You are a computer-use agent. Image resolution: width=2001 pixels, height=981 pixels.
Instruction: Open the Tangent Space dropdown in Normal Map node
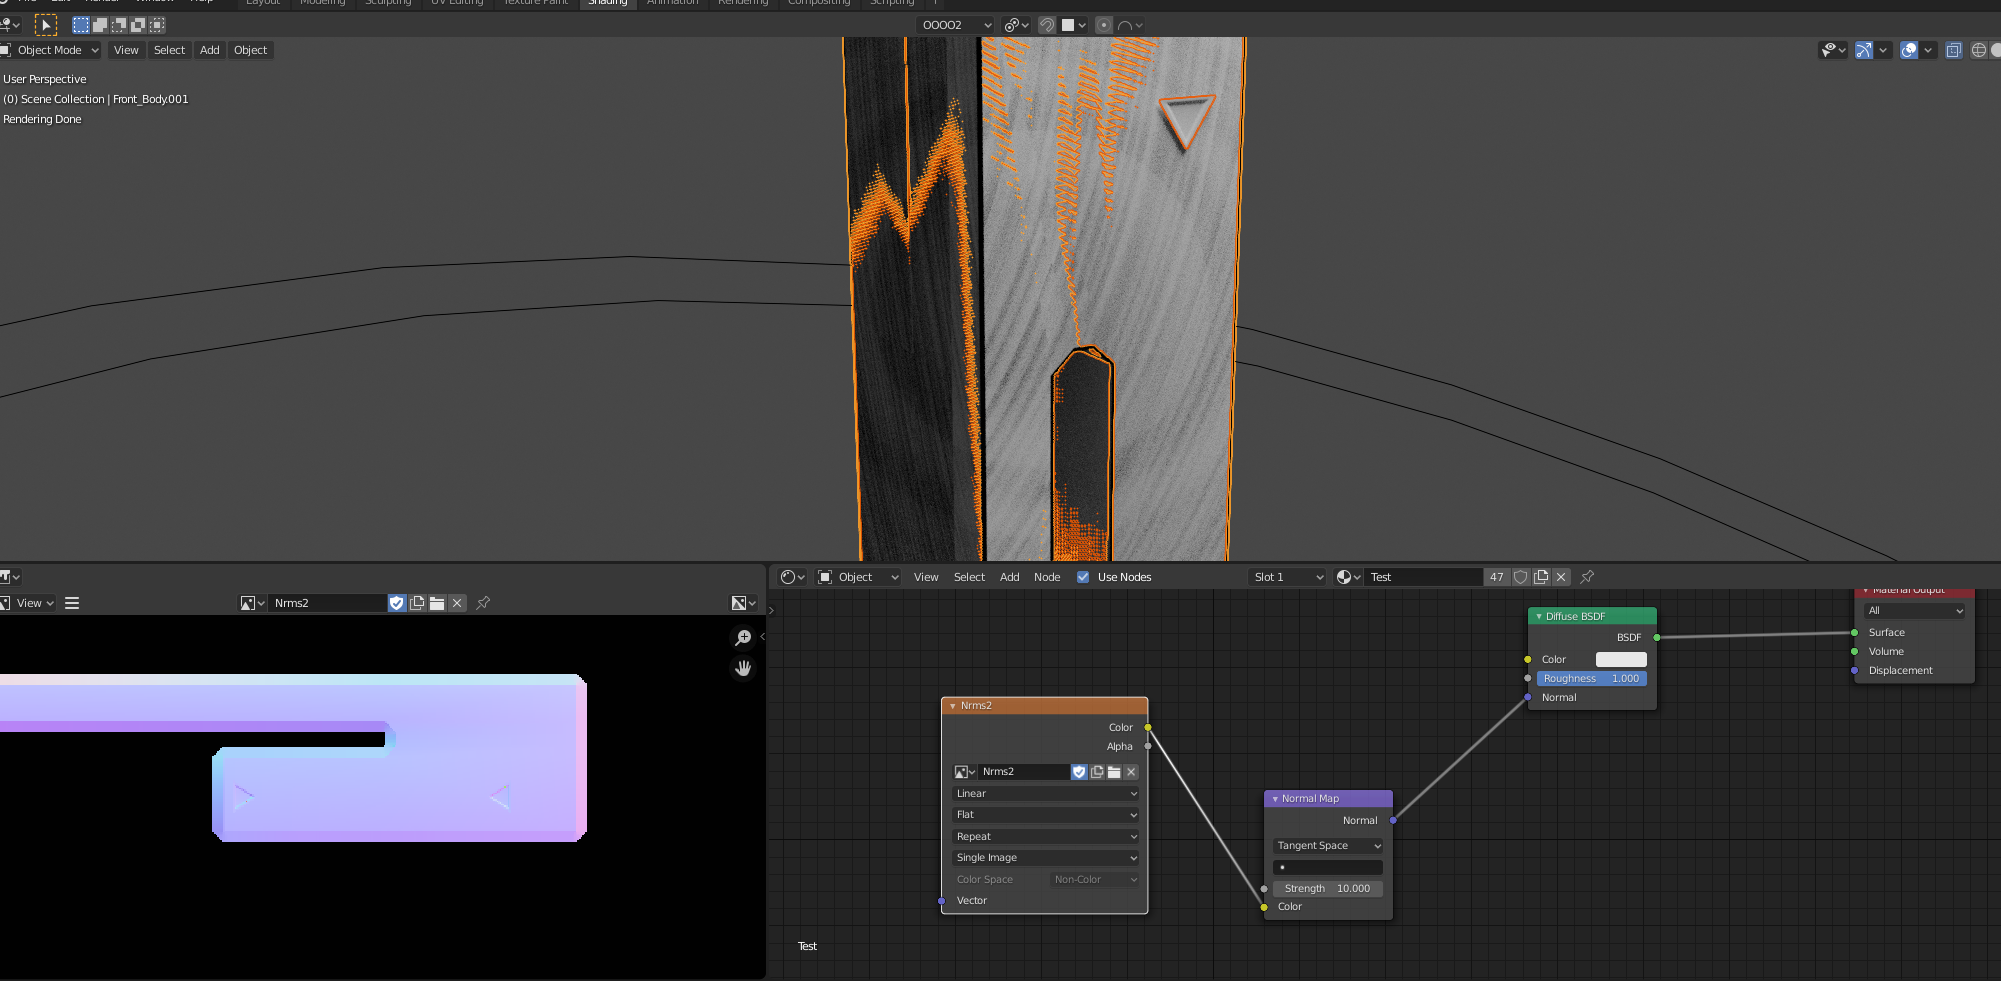[1327, 845]
